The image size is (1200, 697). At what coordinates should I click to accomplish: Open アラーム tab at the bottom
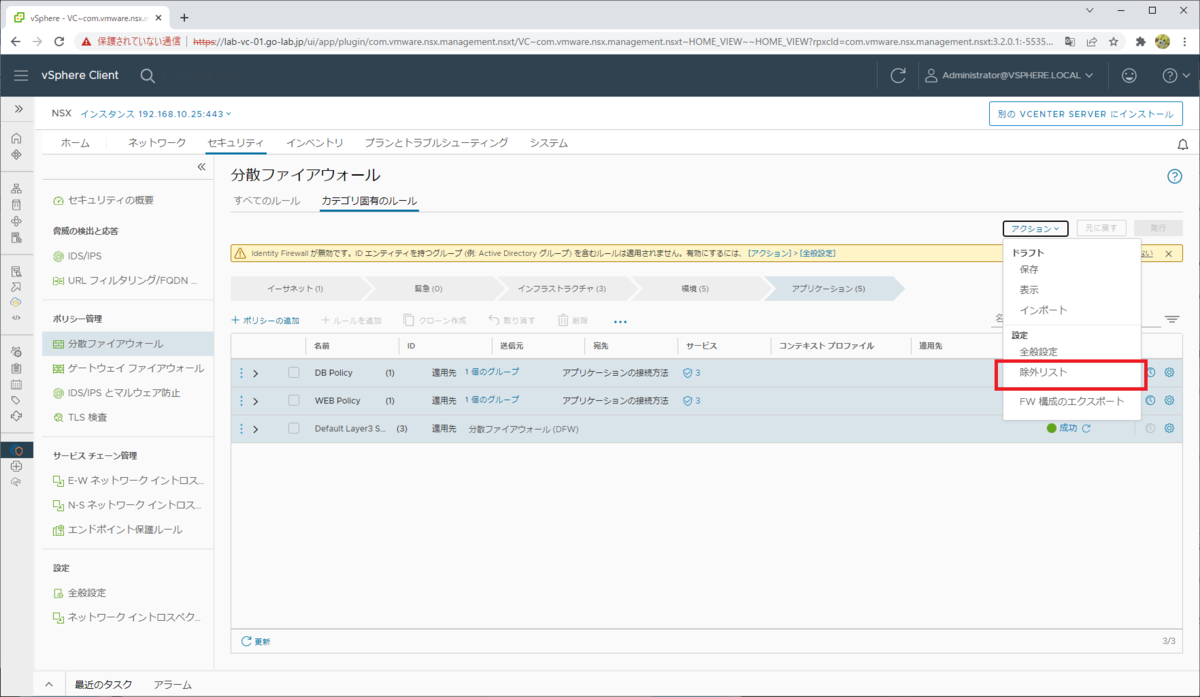click(172, 685)
